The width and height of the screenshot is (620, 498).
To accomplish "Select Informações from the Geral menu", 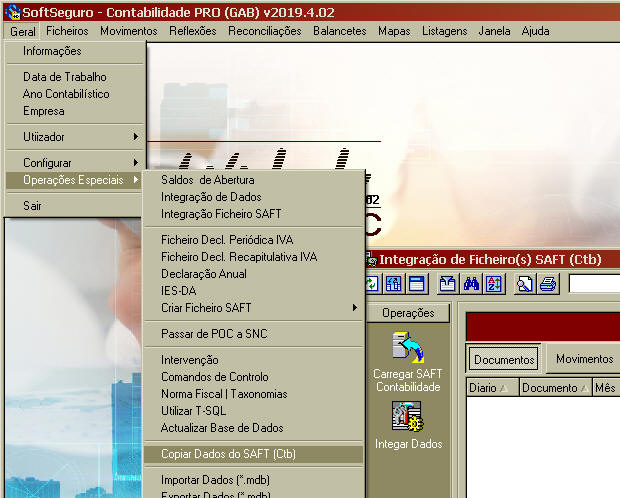I will click(x=74, y=51).
